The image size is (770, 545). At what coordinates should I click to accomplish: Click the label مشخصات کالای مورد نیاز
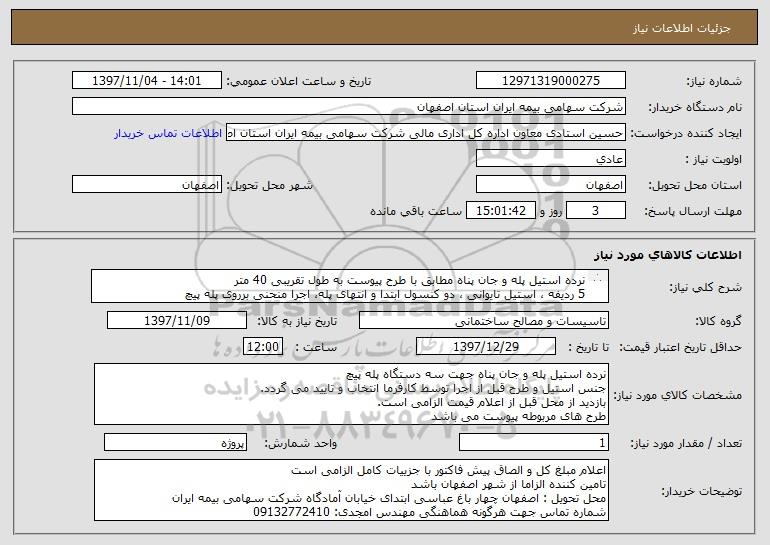[x=680, y=395]
